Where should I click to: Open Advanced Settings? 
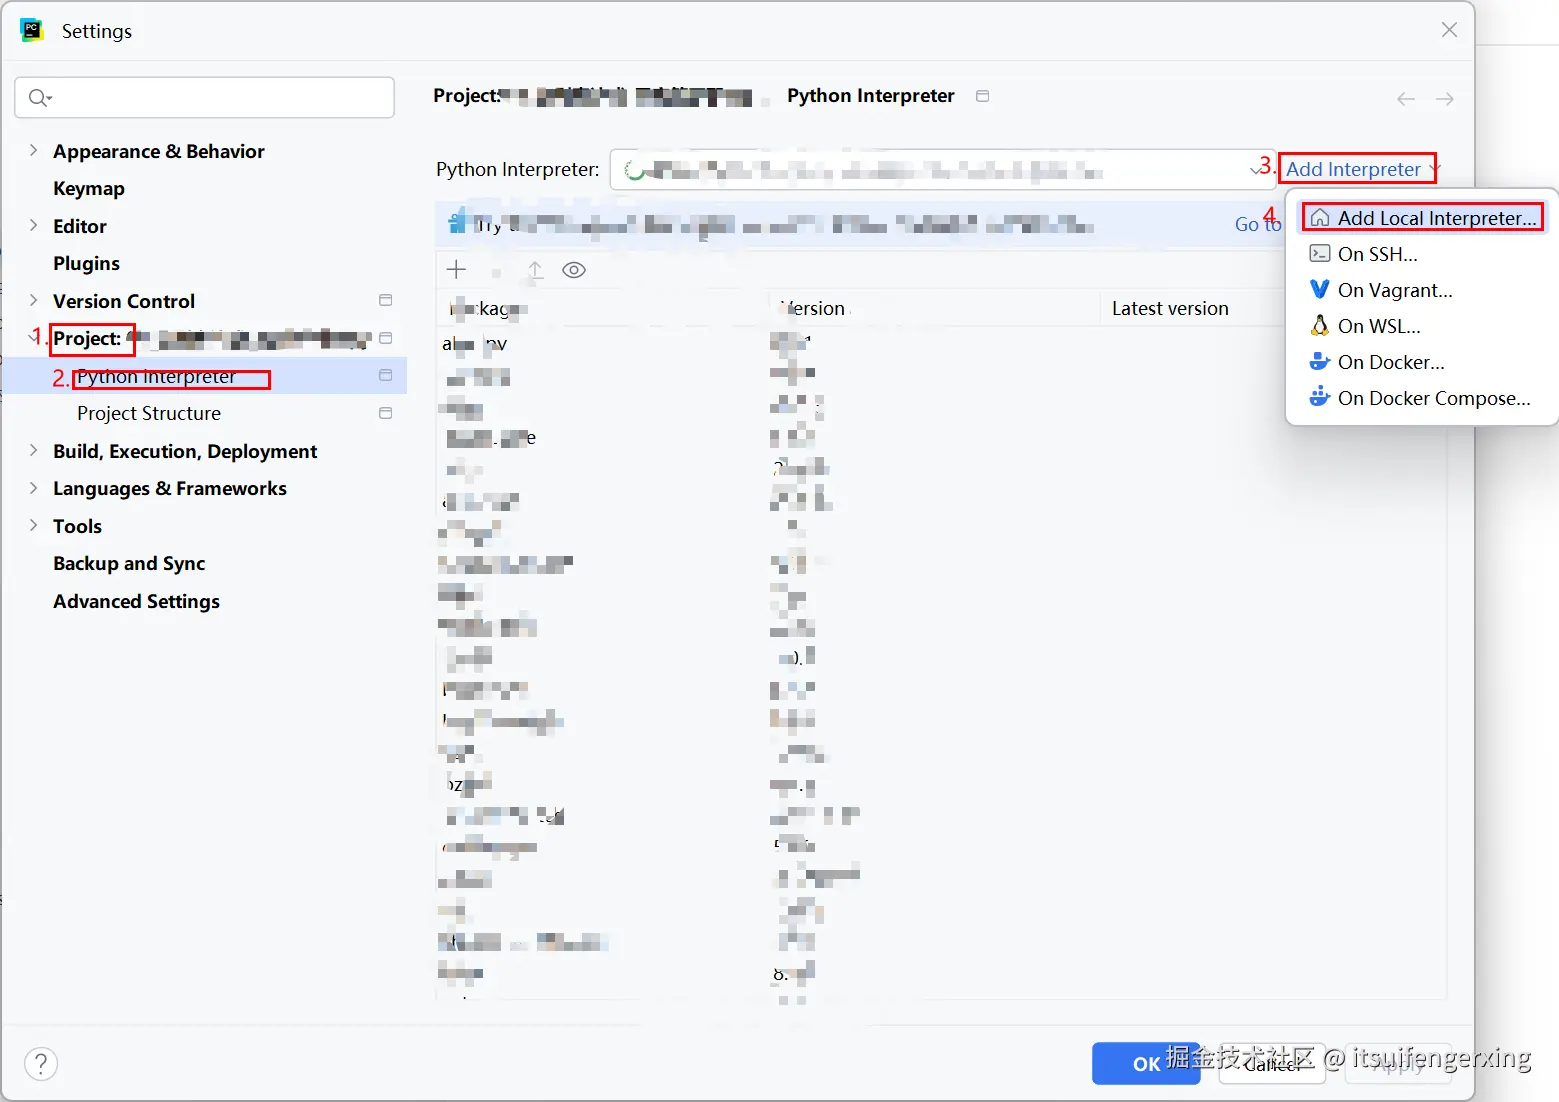point(136,601)
